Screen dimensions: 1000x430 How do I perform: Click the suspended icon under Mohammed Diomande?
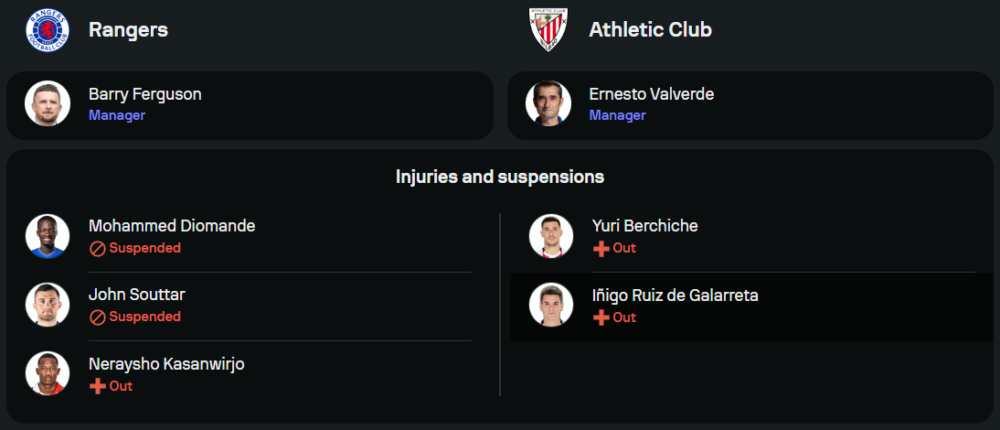(x=98, y=248)
